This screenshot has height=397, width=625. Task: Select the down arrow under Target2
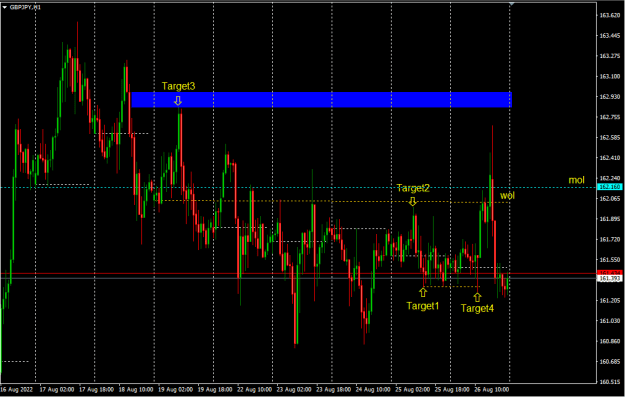coord(413,201)
